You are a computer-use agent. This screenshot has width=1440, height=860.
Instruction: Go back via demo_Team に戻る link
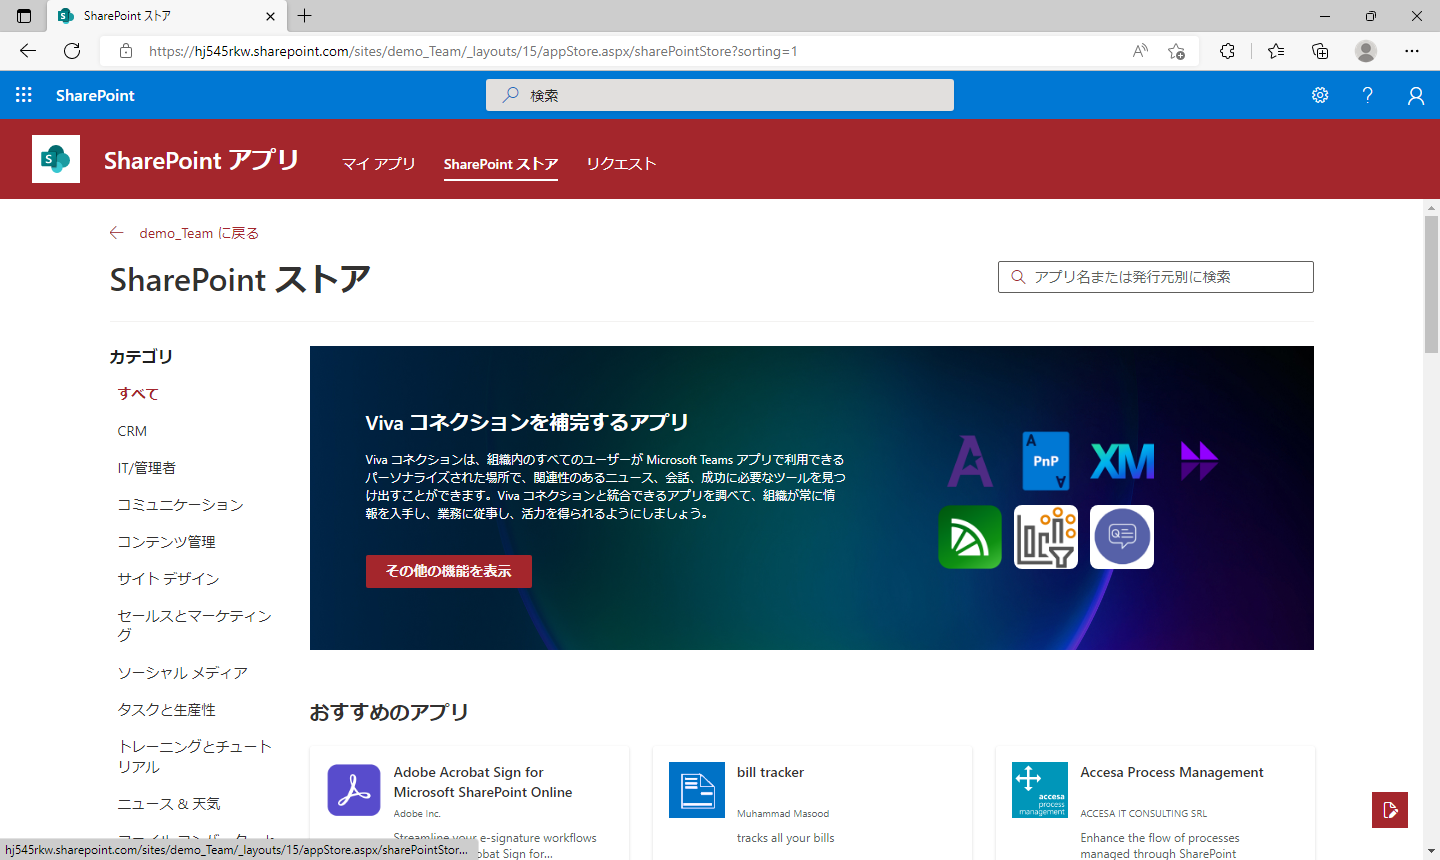[x=199, y=233]
